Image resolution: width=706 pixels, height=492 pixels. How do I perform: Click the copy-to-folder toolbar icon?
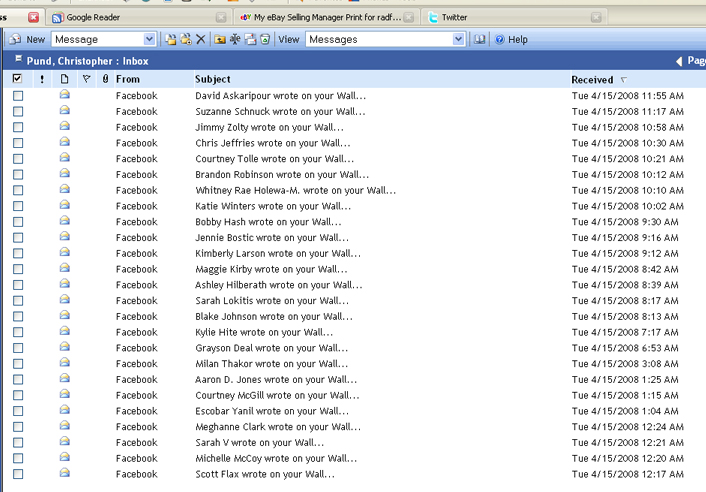tap(186, 39)
